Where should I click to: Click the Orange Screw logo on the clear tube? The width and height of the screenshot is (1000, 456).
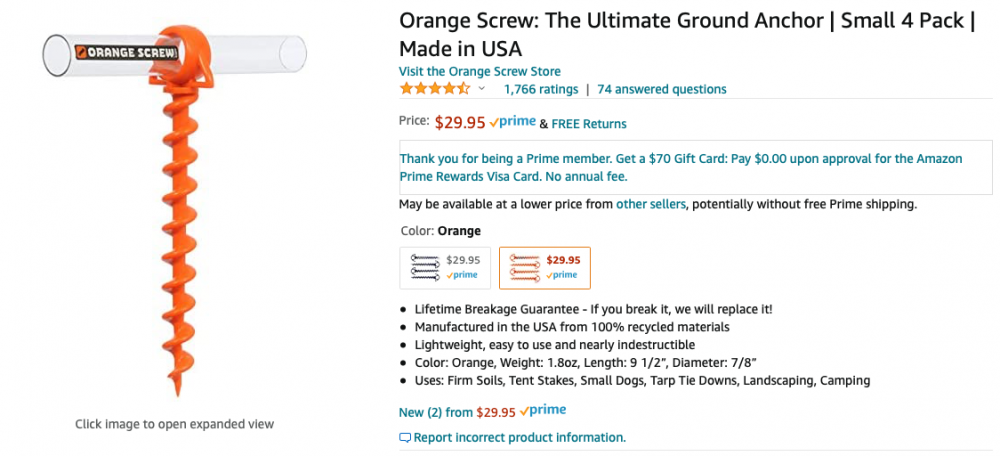coord(128,51)
